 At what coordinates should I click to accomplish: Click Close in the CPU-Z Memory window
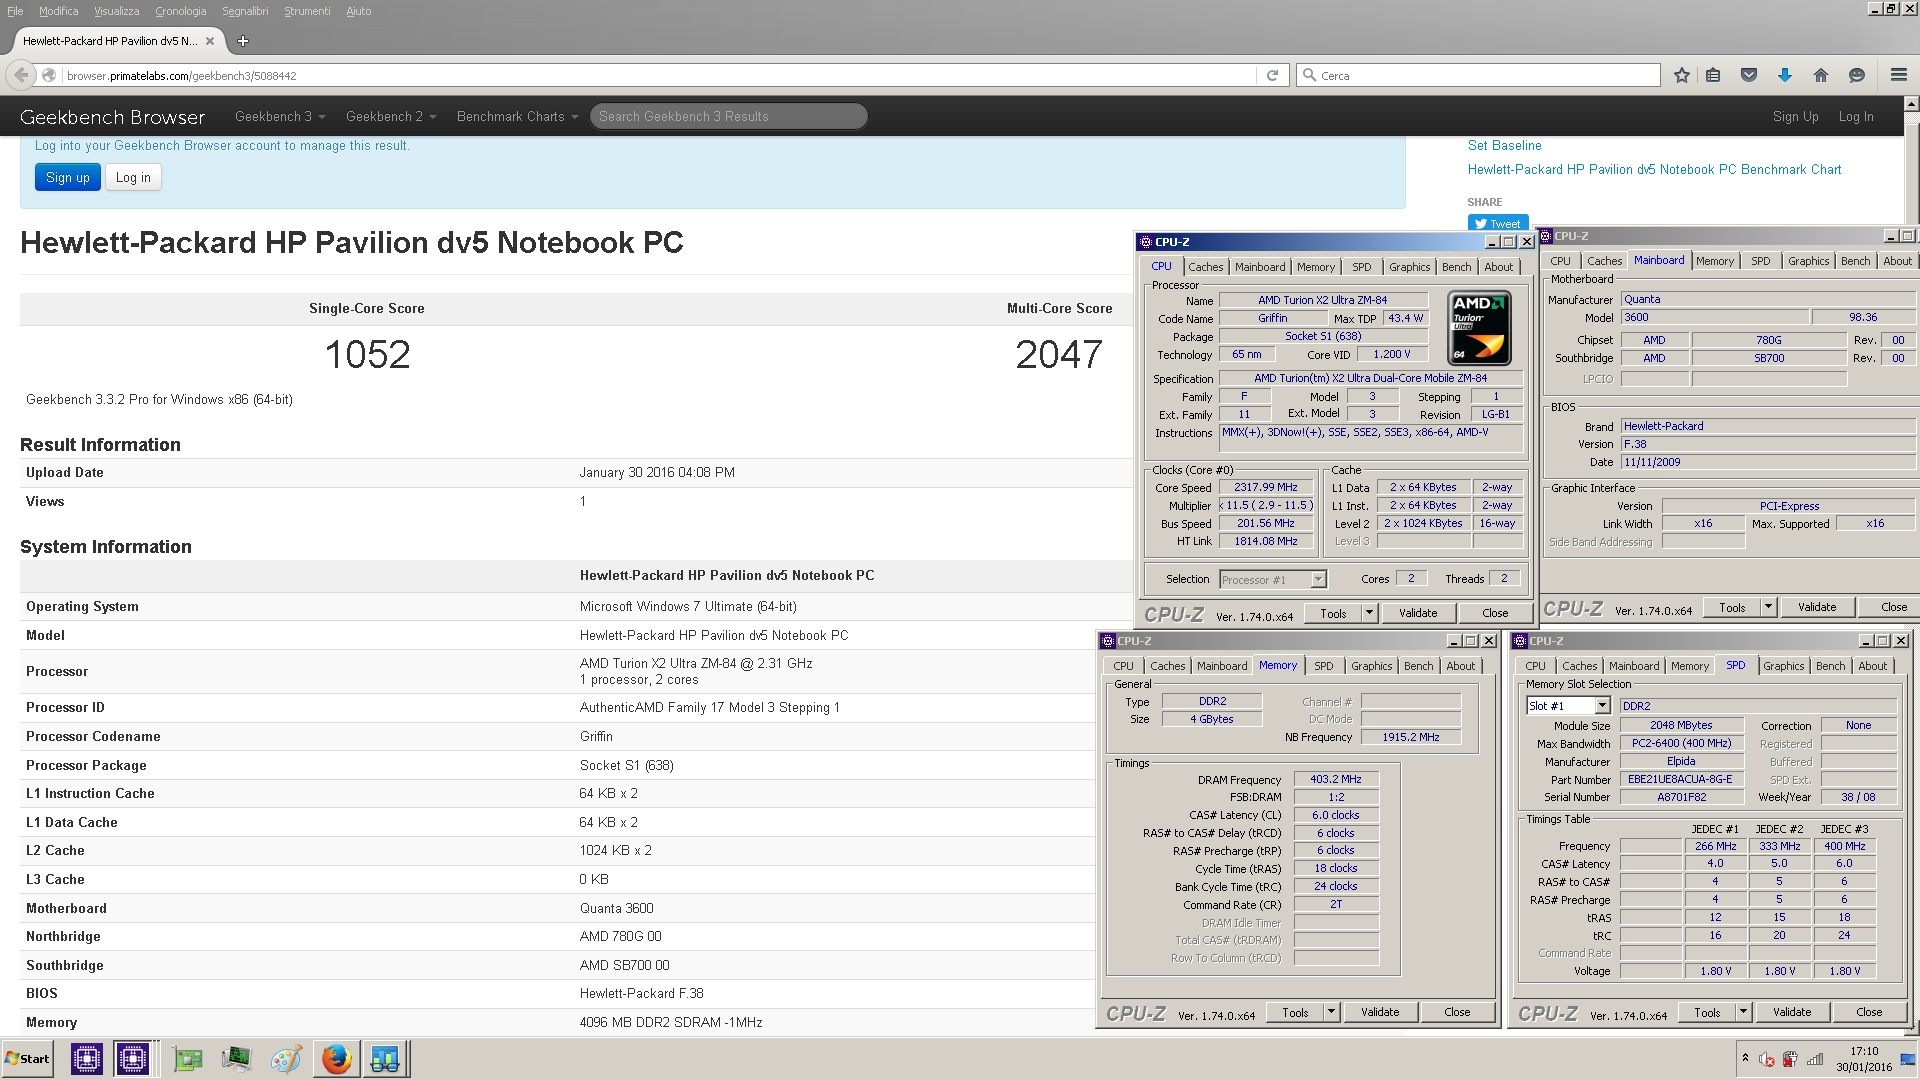1457,1012
